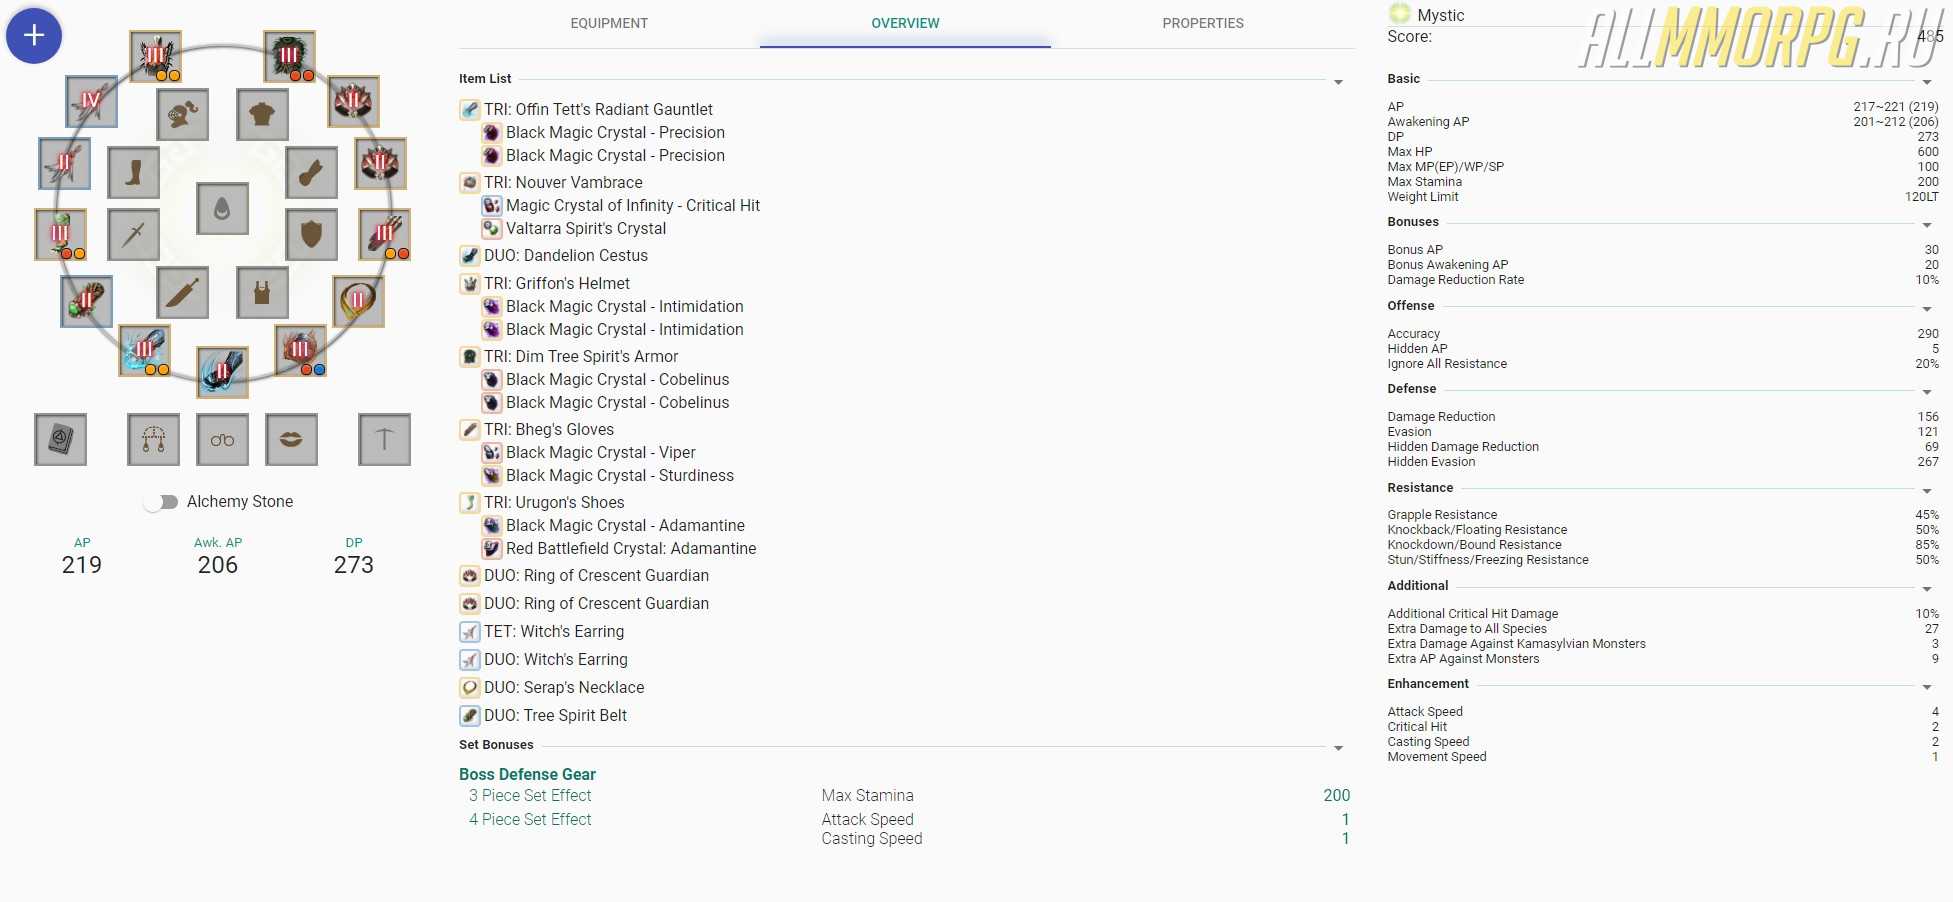Click the boots slot in gear wheel
This screenshot has height=902, width=1953.
coord(133,173)
